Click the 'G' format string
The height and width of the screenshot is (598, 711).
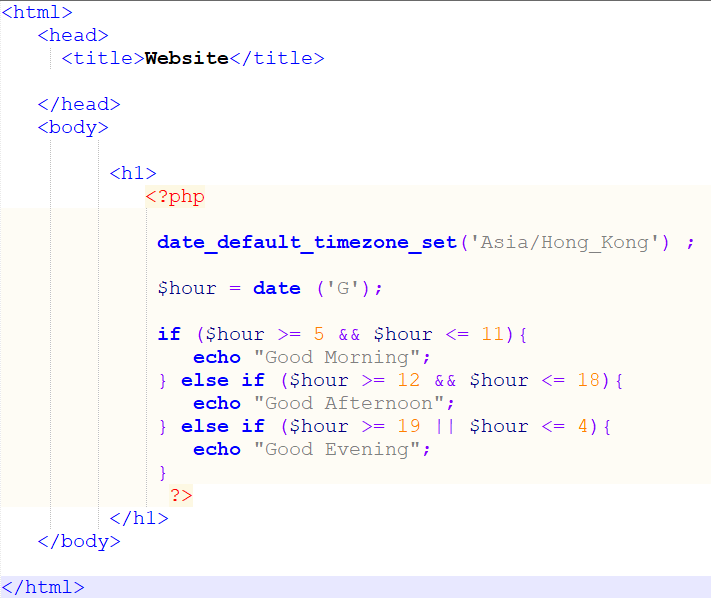pyautogui.click(x=343, y=288)
